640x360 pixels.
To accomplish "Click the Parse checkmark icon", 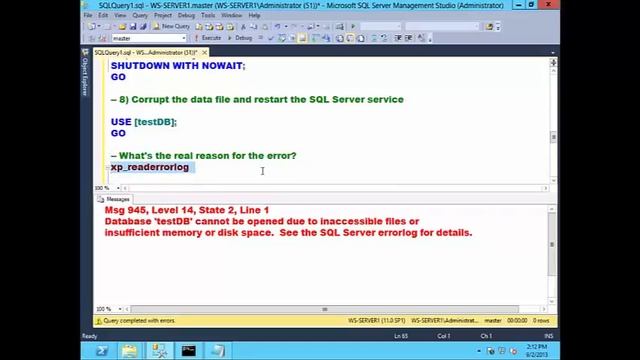I will click(271, 38).
